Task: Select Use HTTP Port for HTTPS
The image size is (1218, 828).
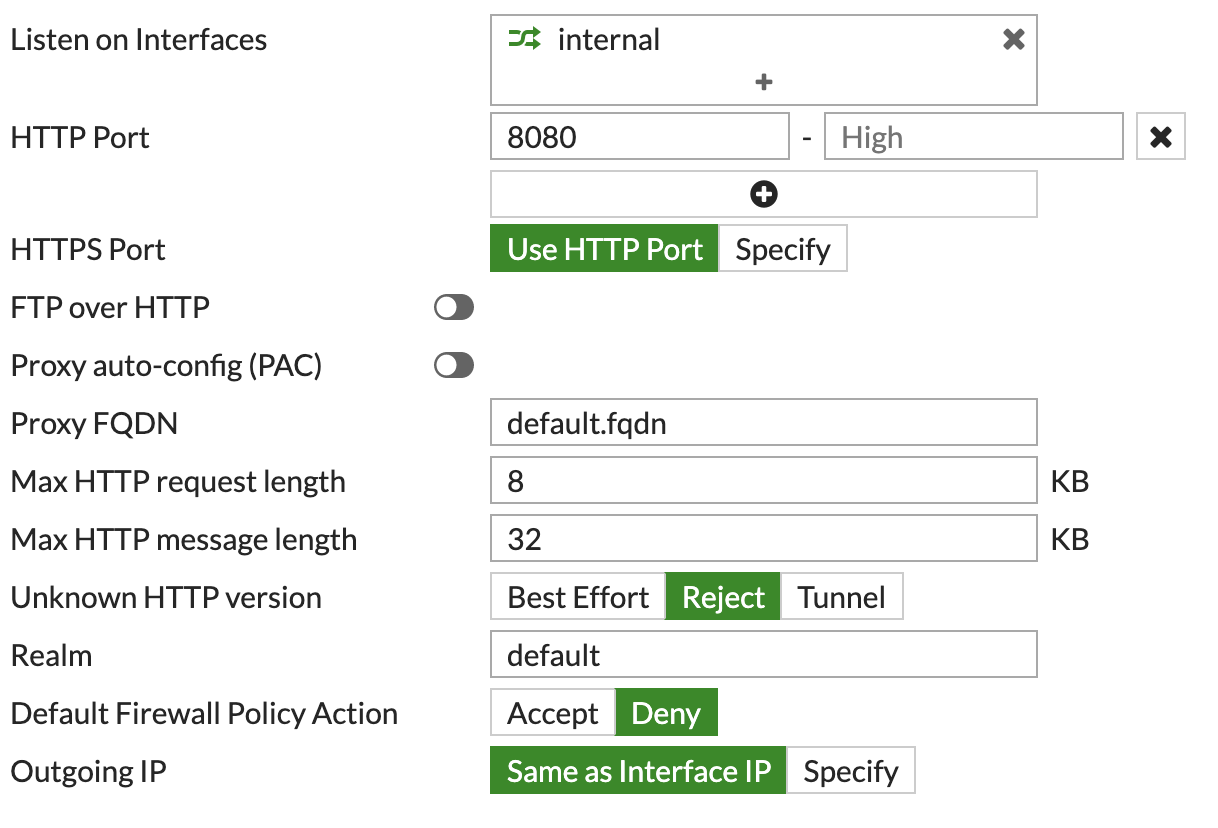Action: coord(604,249)
